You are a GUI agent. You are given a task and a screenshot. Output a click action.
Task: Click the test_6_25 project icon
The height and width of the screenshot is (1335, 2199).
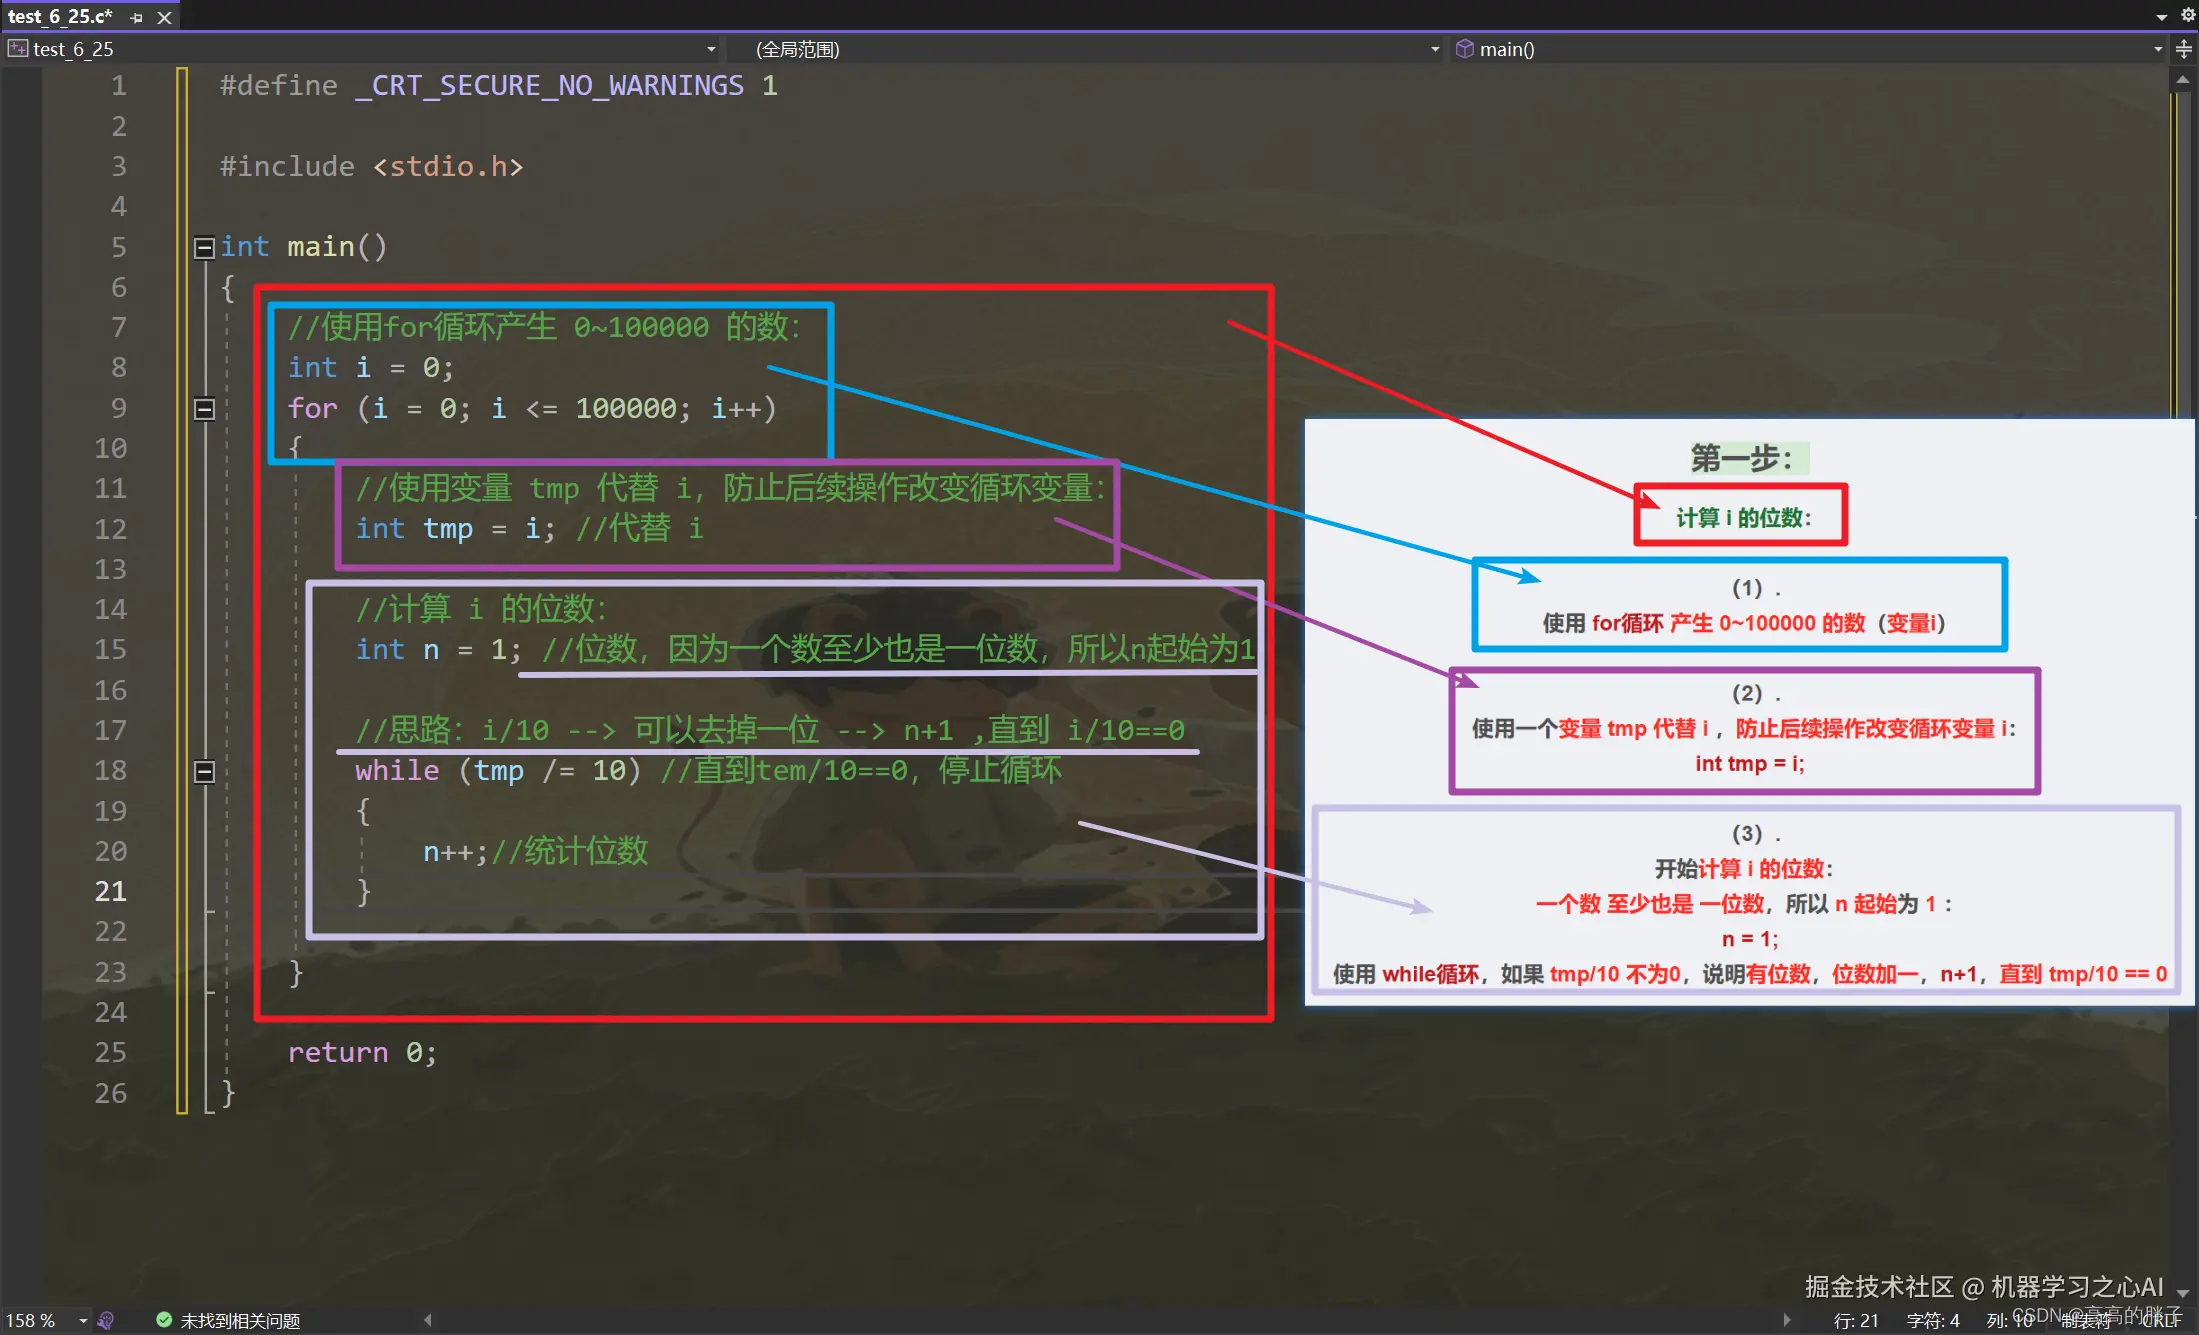17,49
